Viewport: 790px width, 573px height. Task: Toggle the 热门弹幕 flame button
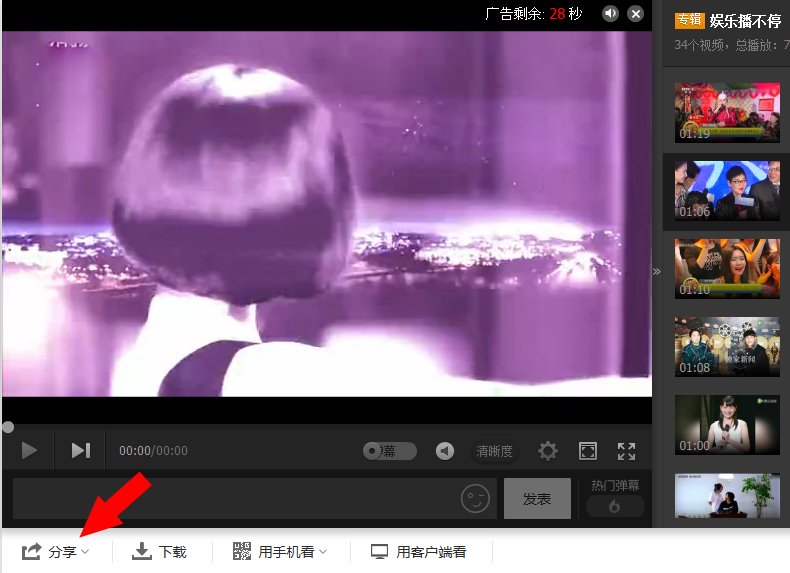[615, 507]
